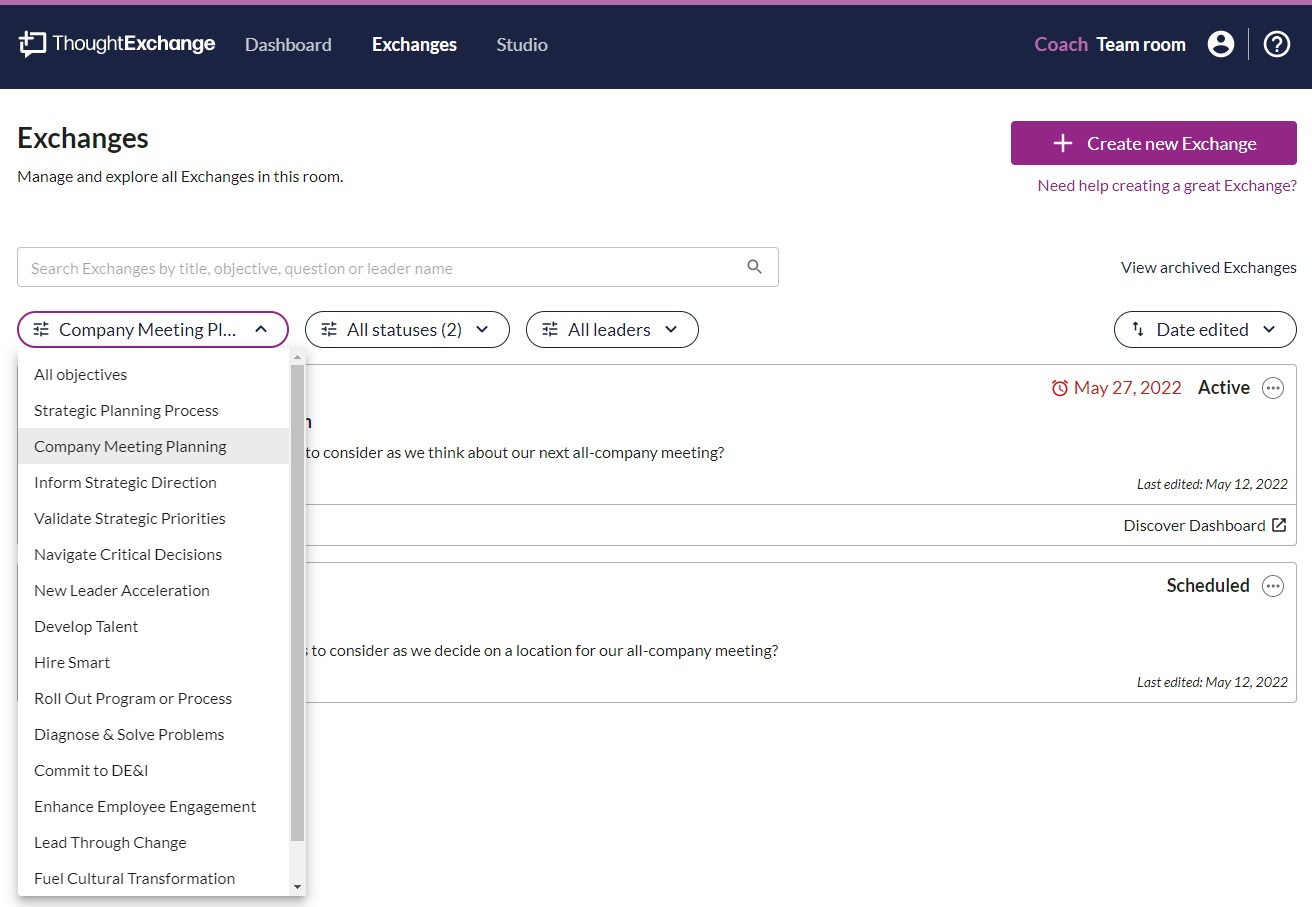Open Need help creating a great Exchange link
Screen dimensions: 1312x907
point(1167,185)
